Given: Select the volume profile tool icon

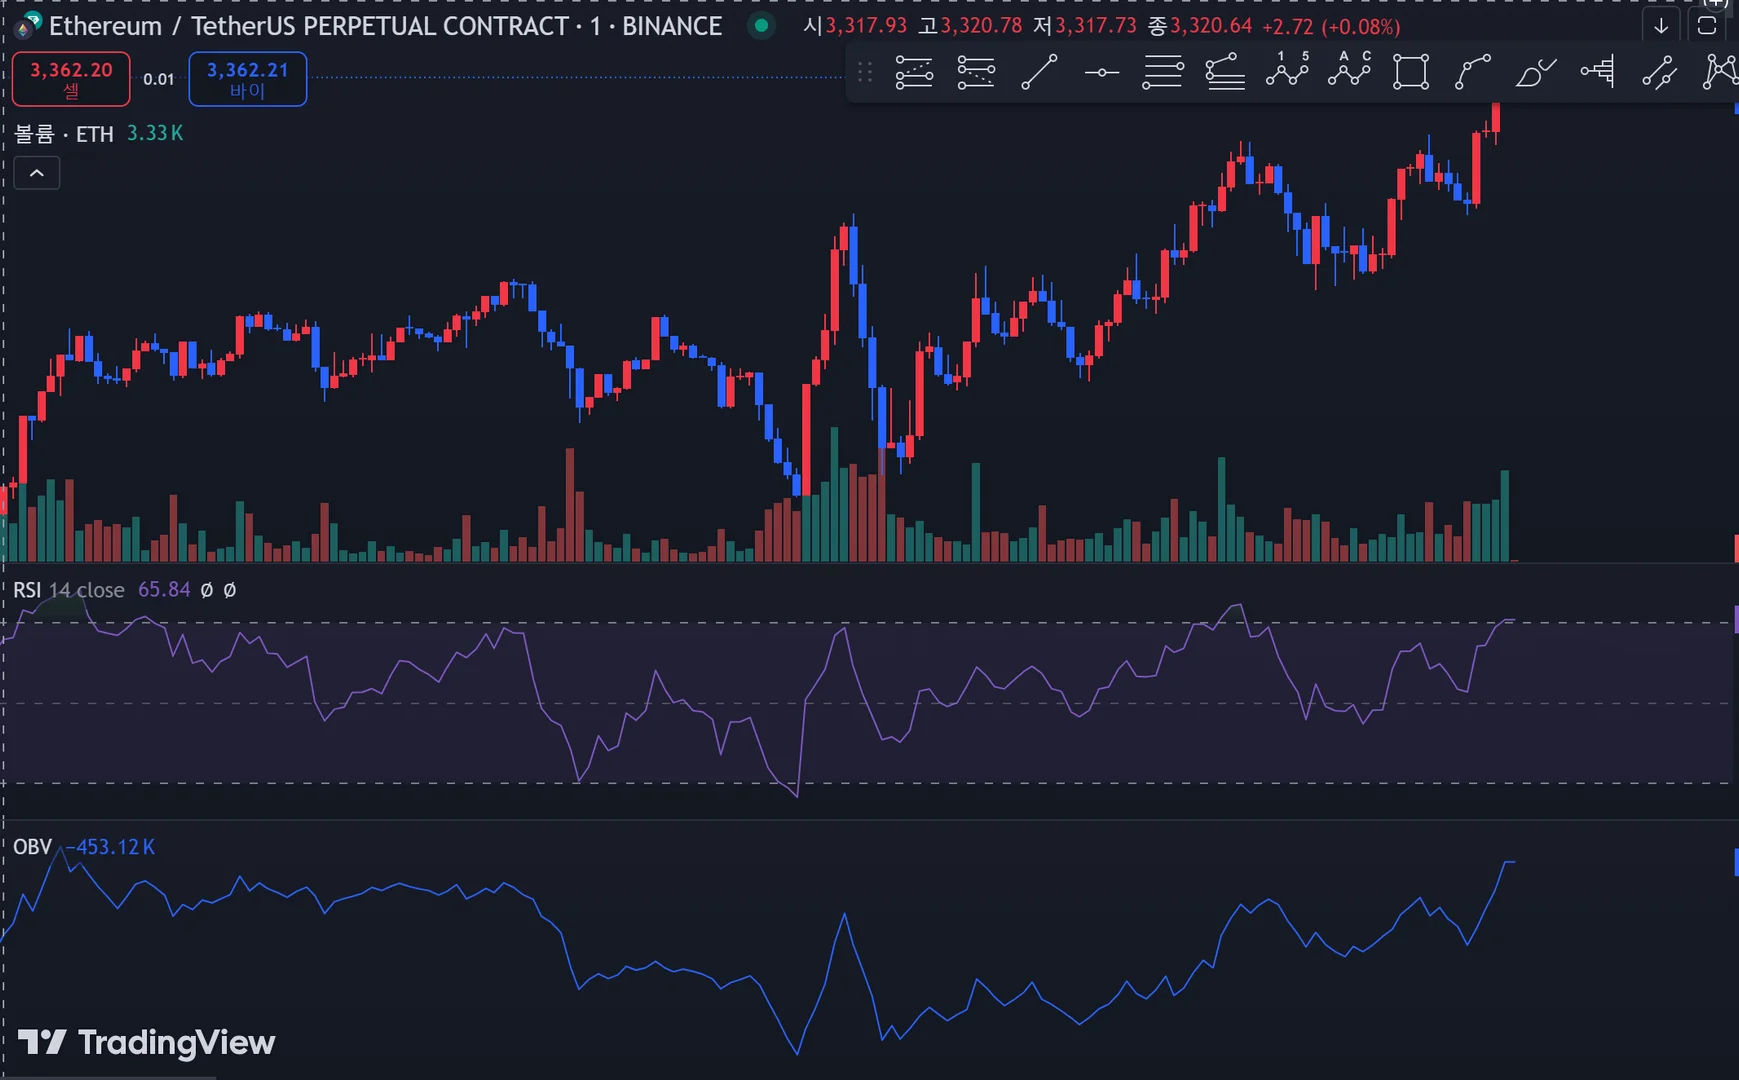Looking at the screenshot, I should pos(1598,72).
